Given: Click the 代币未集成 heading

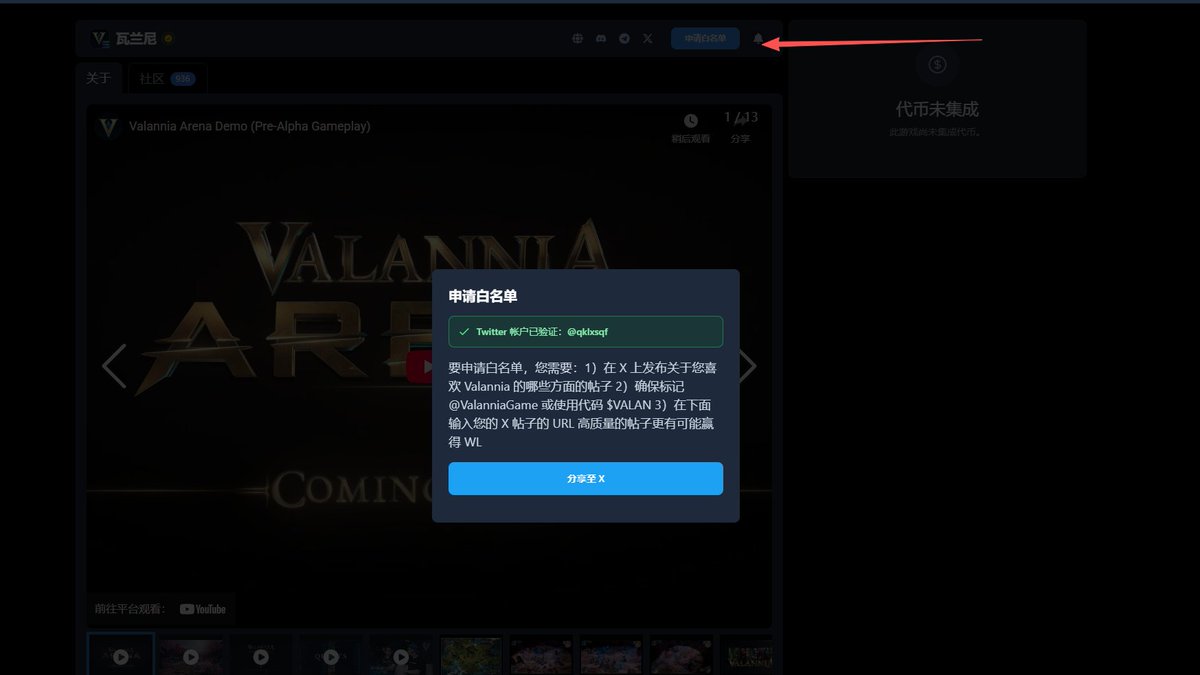Looking at the screenshot, I should (937, 109).
